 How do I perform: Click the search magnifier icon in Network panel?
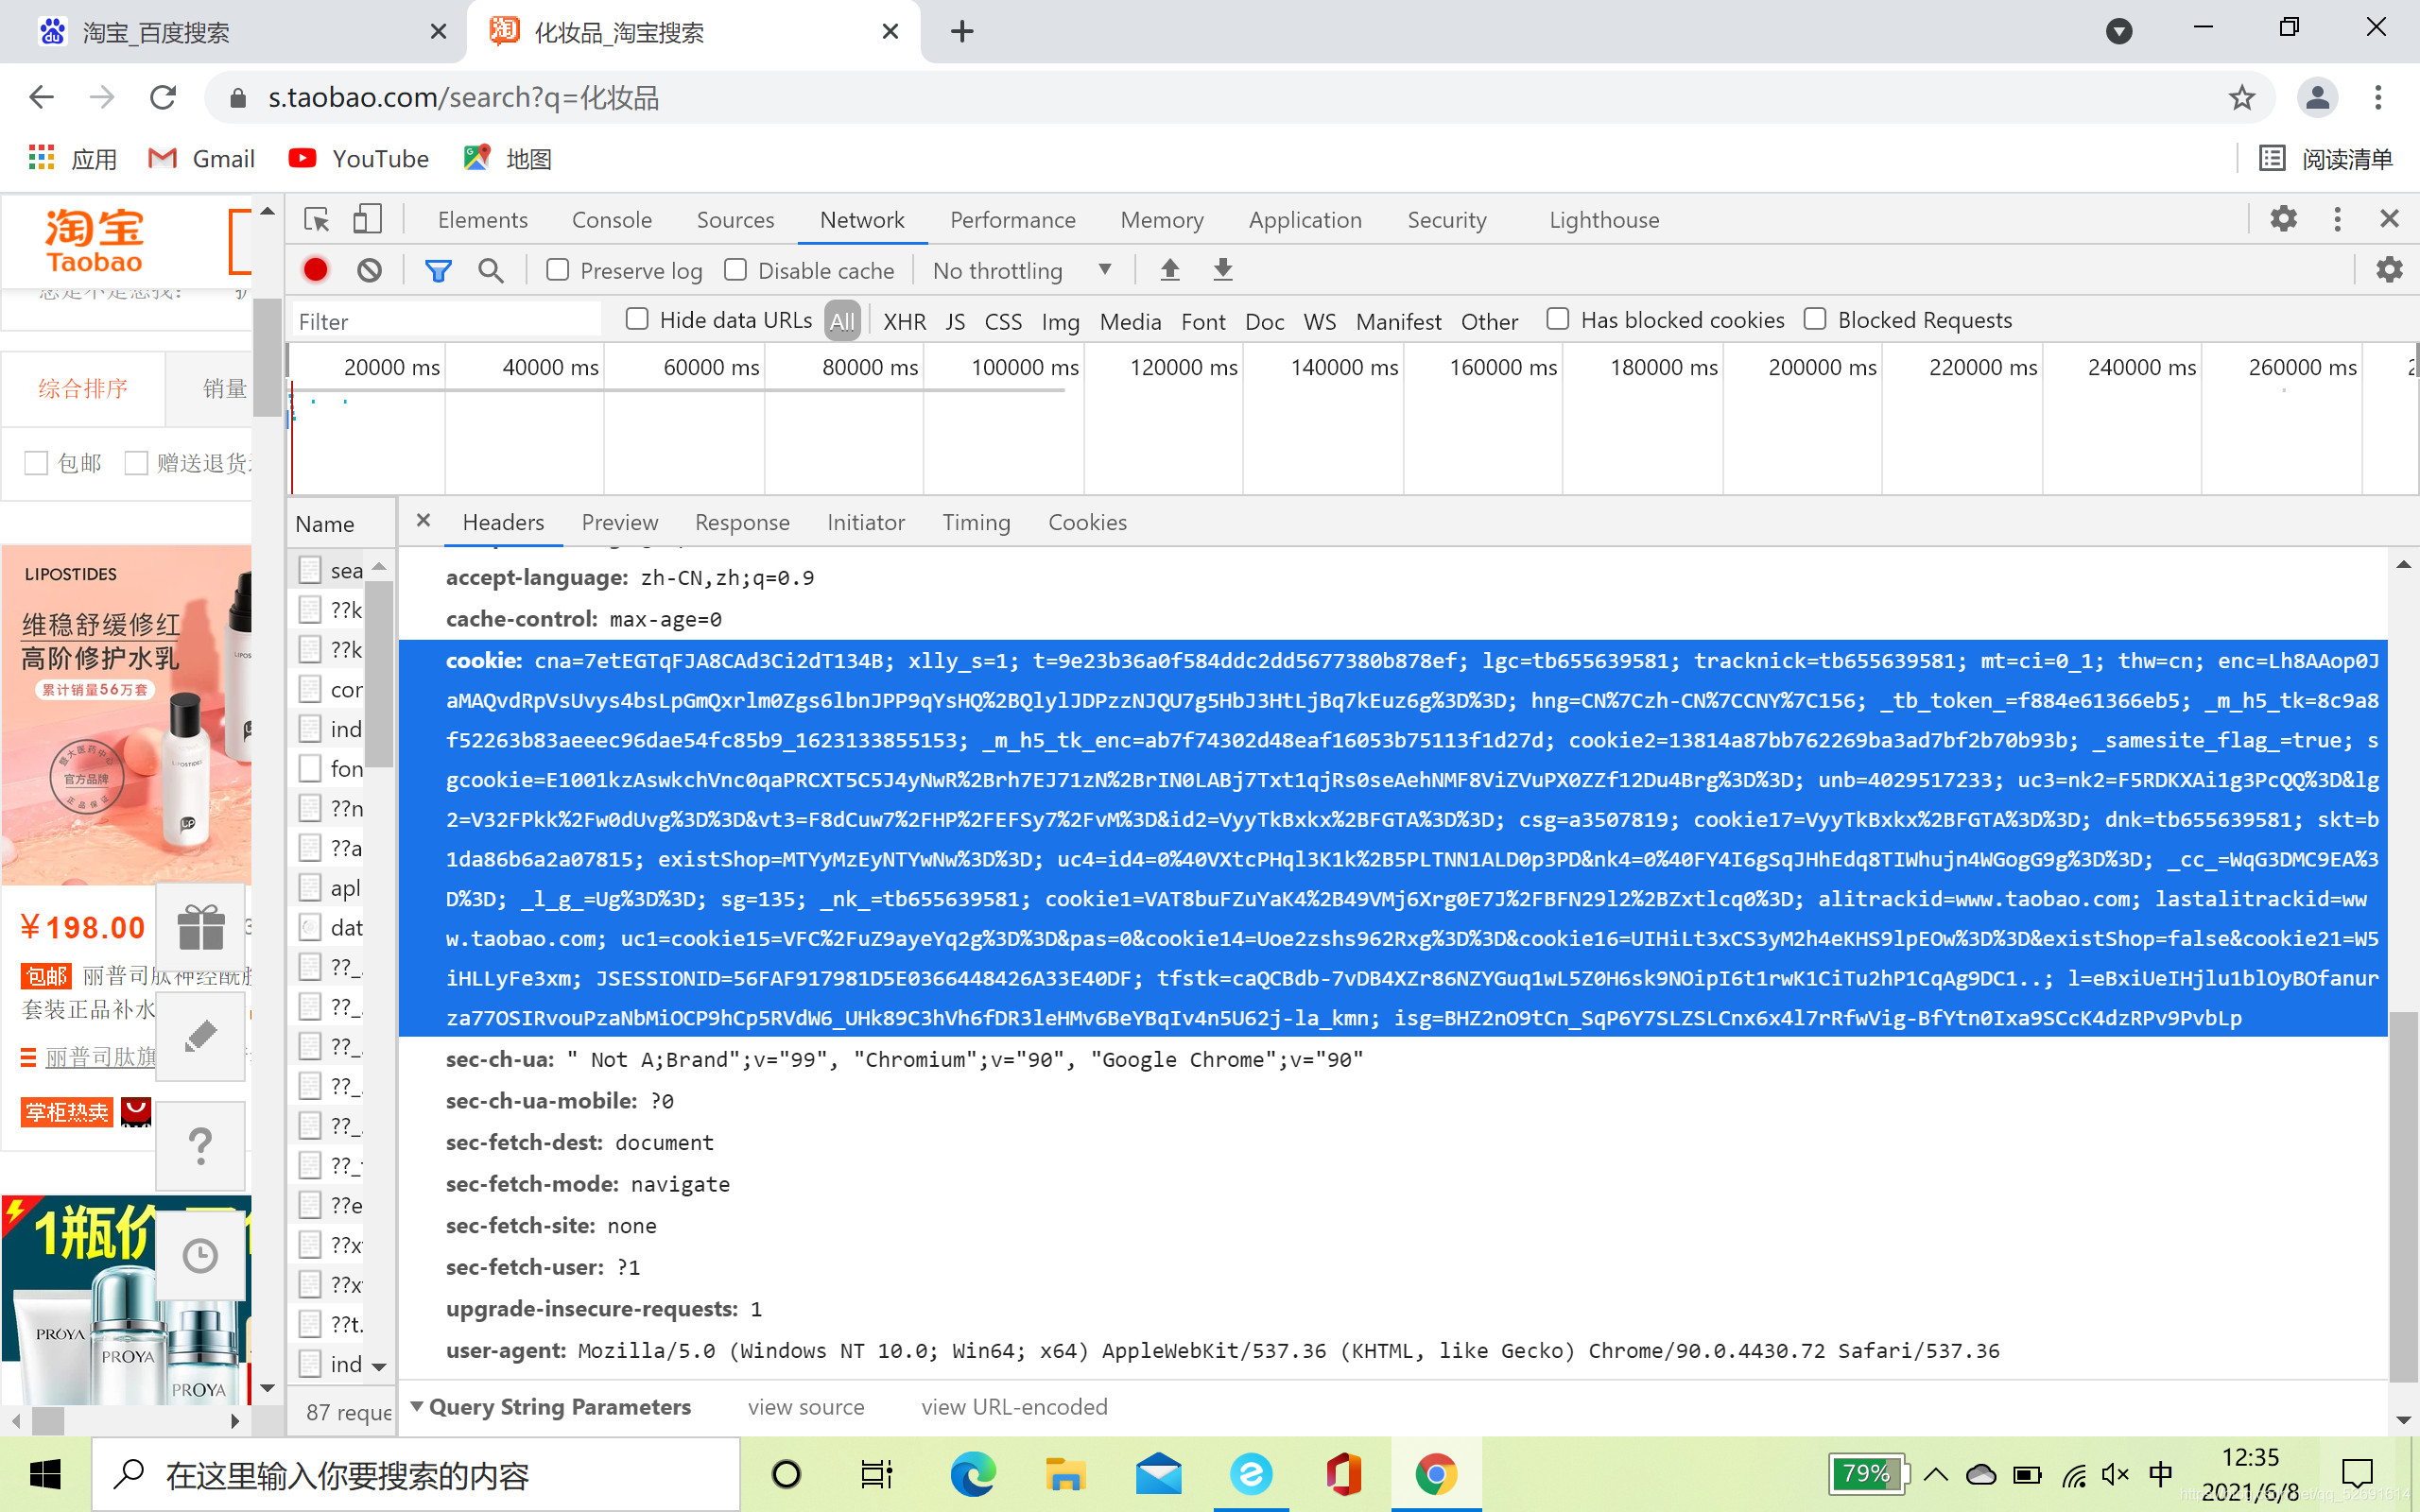[x=492, y=270]
